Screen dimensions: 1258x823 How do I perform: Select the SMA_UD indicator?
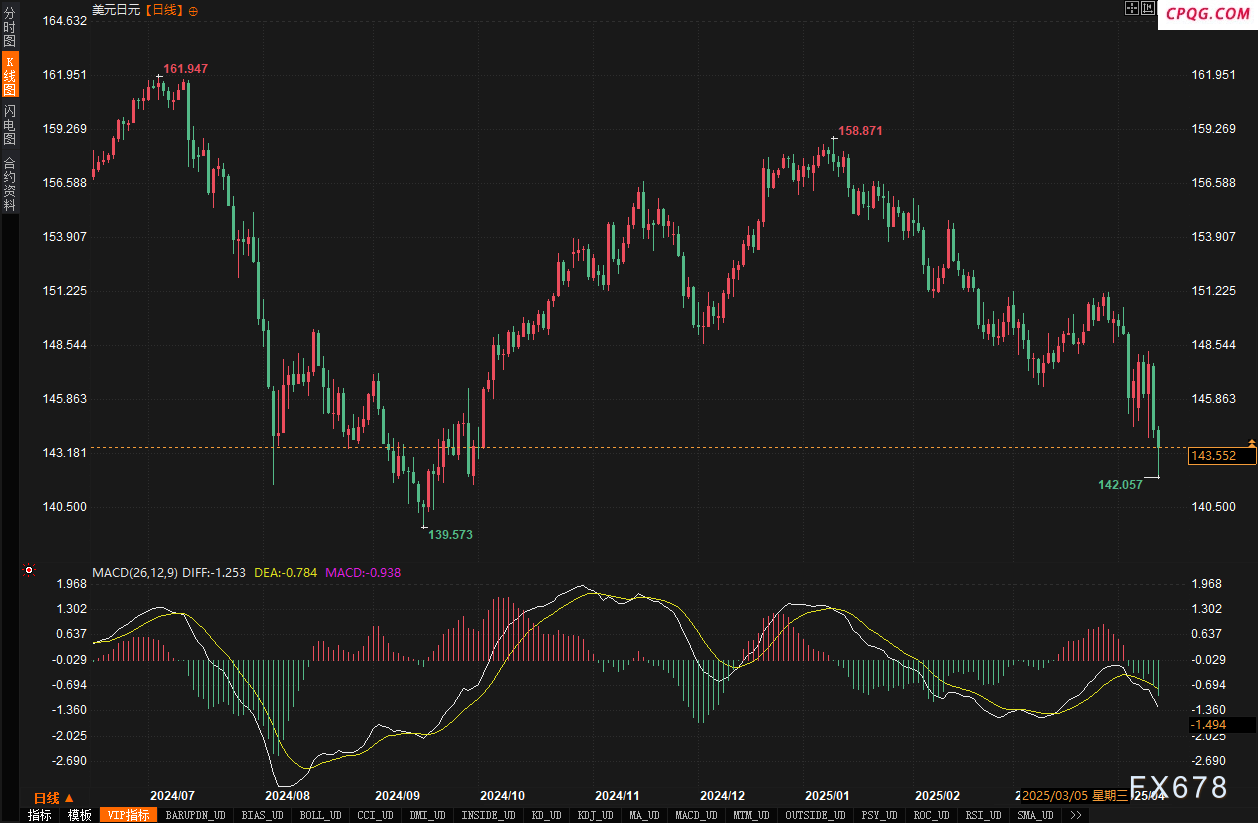coord(1035,815)
